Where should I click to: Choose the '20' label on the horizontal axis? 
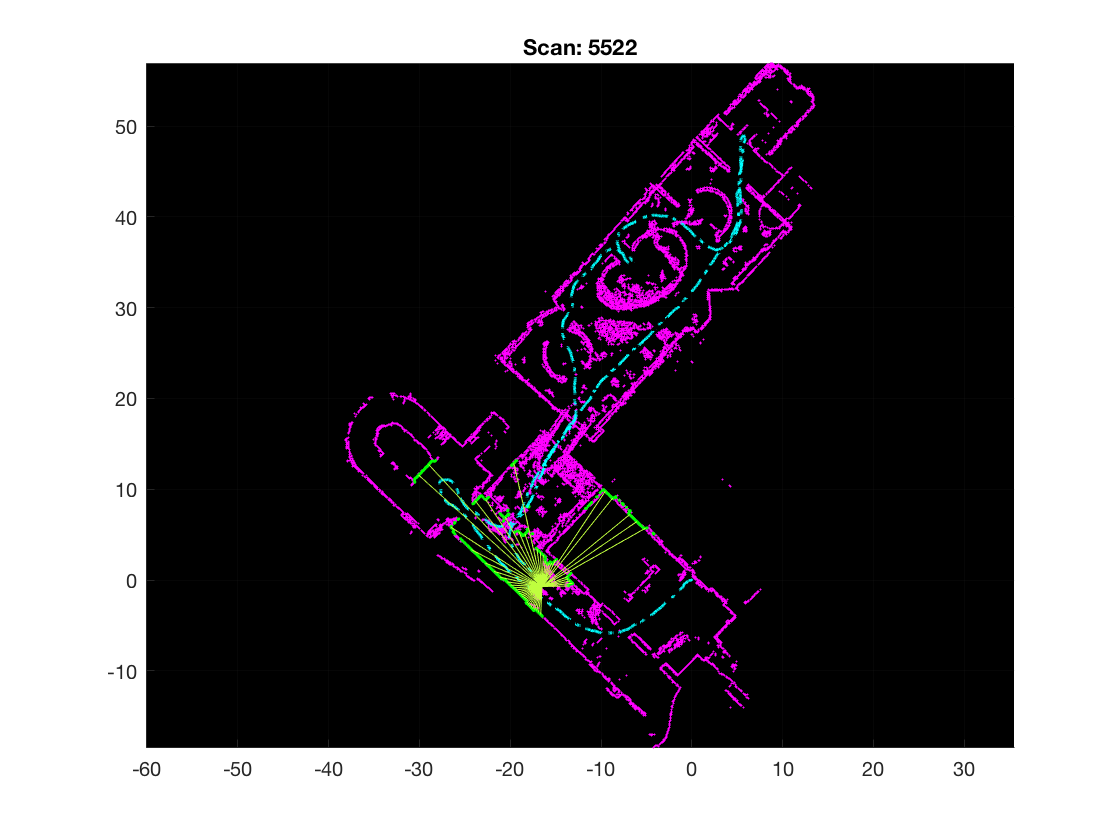click(873, 769)
